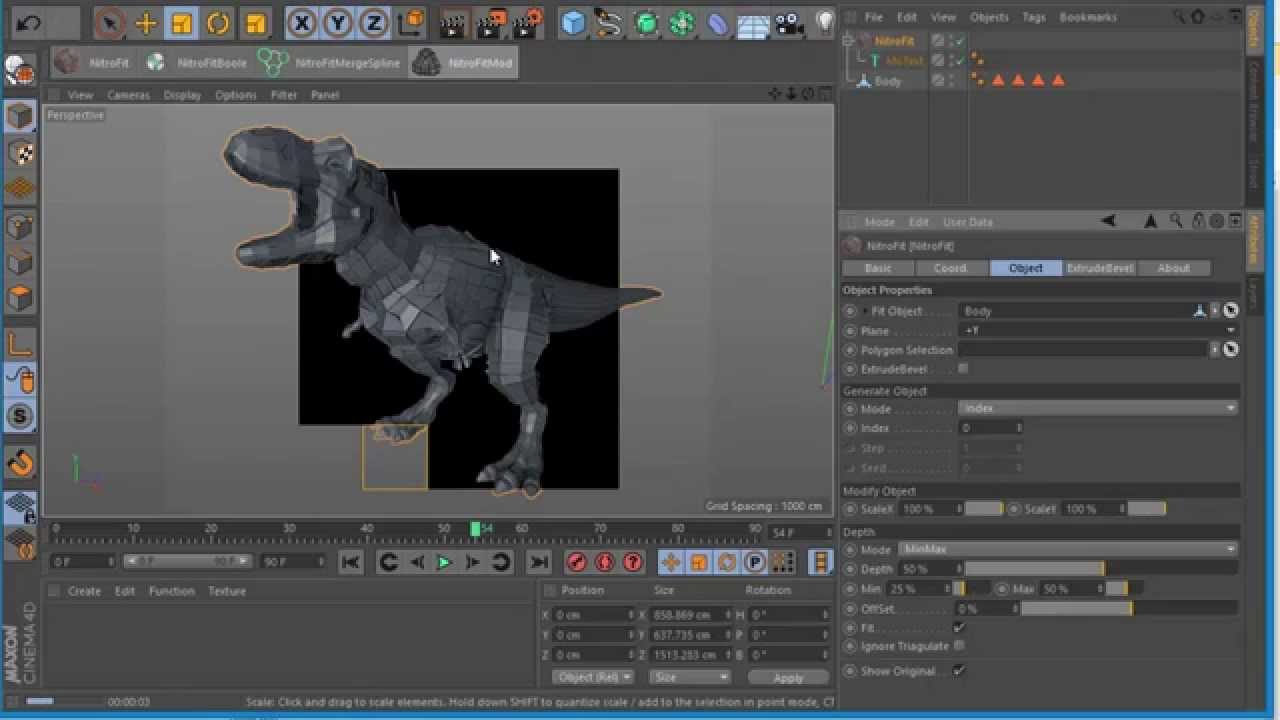This screenshot has width=1280, height=720.
Task: Click the Tweak mode mouse icon
Action: [20, 381]
